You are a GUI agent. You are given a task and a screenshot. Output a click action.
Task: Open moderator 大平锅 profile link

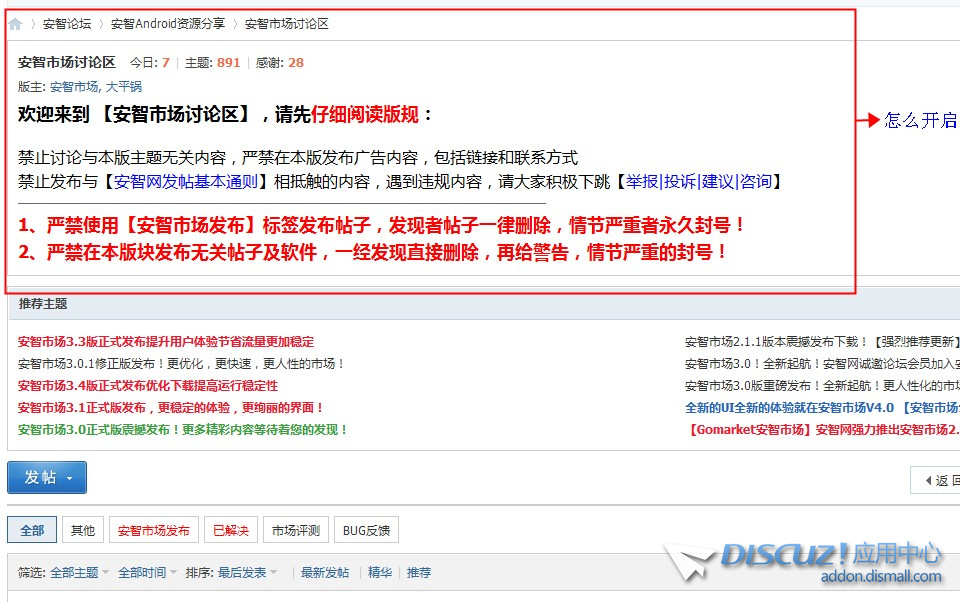tap(124, 87)
